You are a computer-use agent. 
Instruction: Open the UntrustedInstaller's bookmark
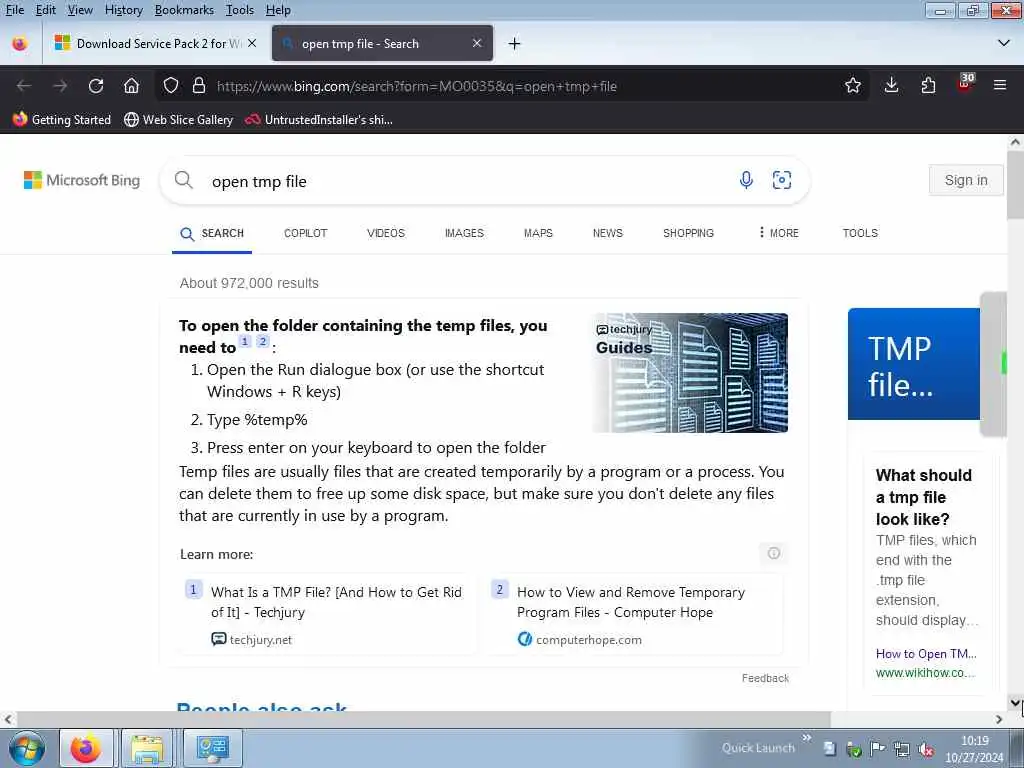319,120
